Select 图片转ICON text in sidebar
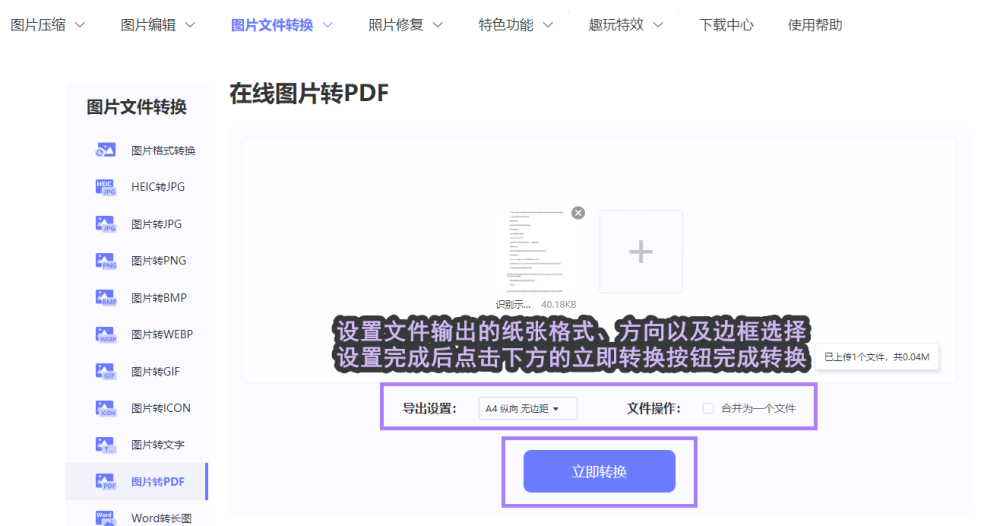The image size is (1000, 526). [x=161, y=408]
